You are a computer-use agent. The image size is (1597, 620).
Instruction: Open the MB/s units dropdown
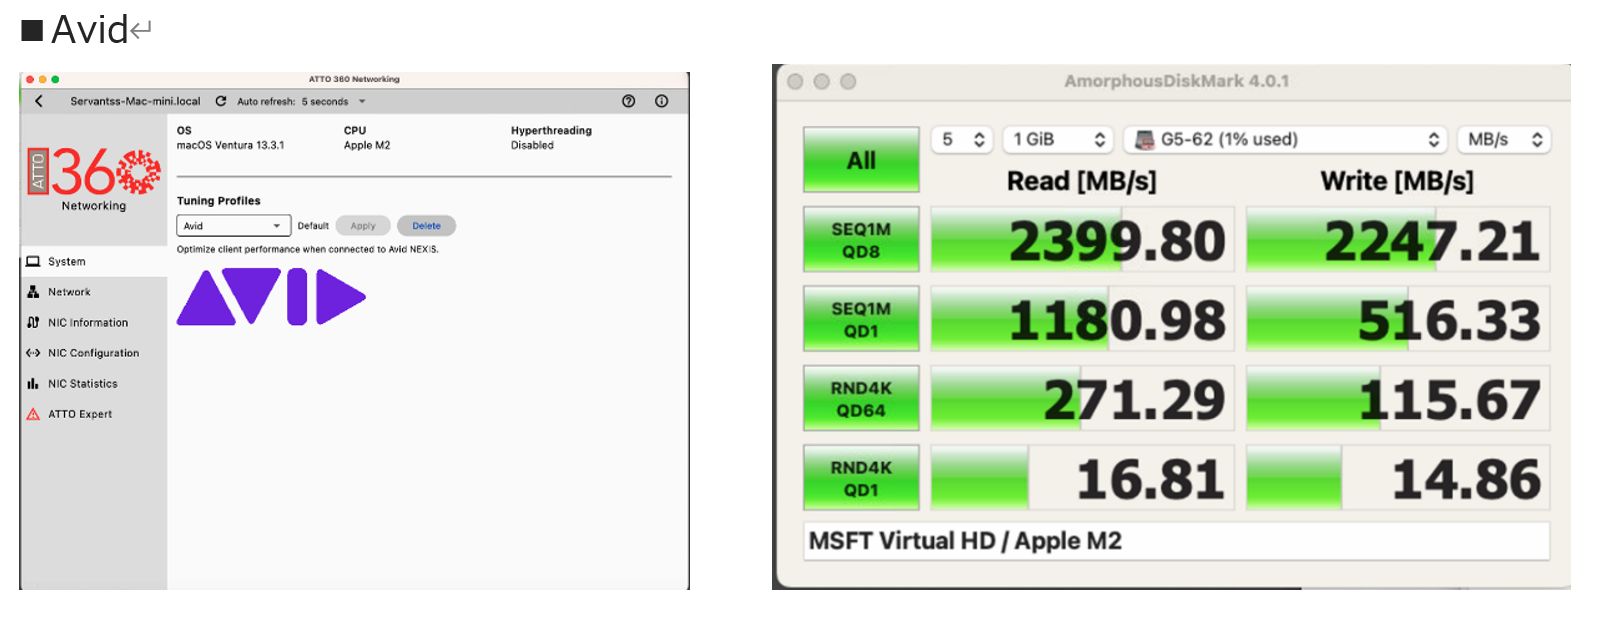pos(1504,140)
